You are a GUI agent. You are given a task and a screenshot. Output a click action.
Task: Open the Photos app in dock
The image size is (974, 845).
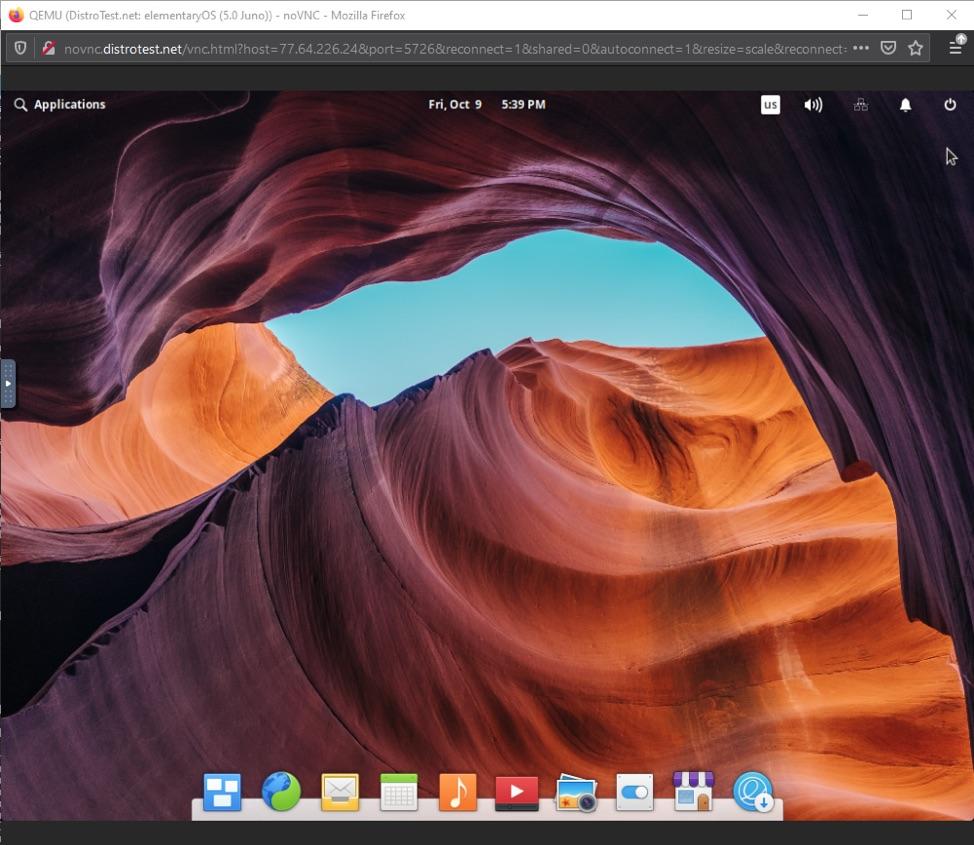(576, 793)
